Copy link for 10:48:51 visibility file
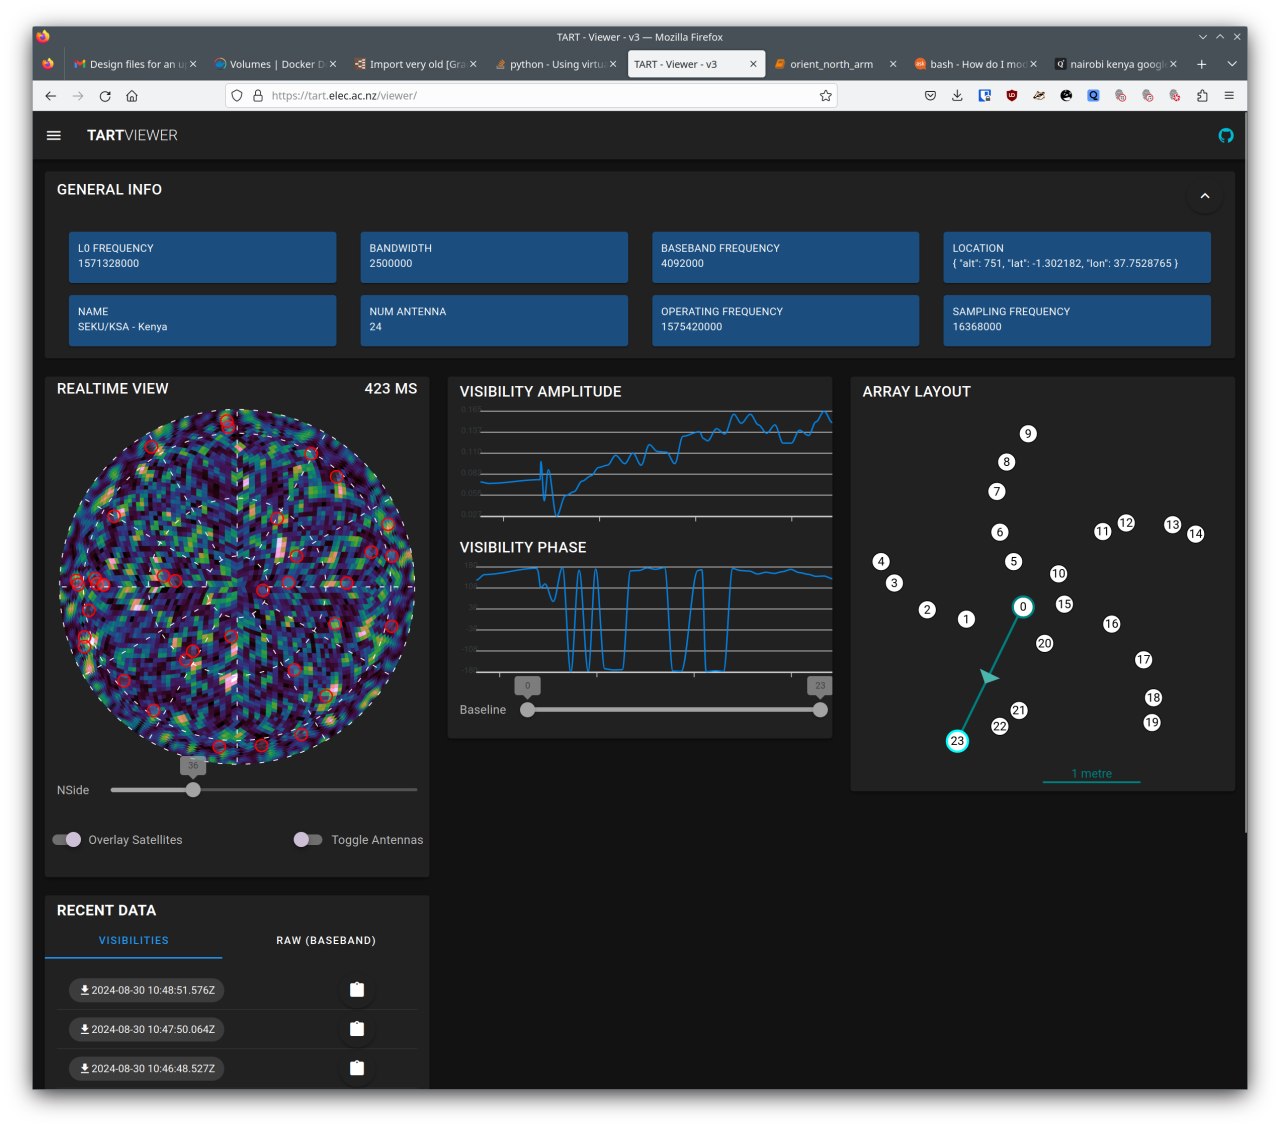1280x1128 pixels. [x=356, y=990]
